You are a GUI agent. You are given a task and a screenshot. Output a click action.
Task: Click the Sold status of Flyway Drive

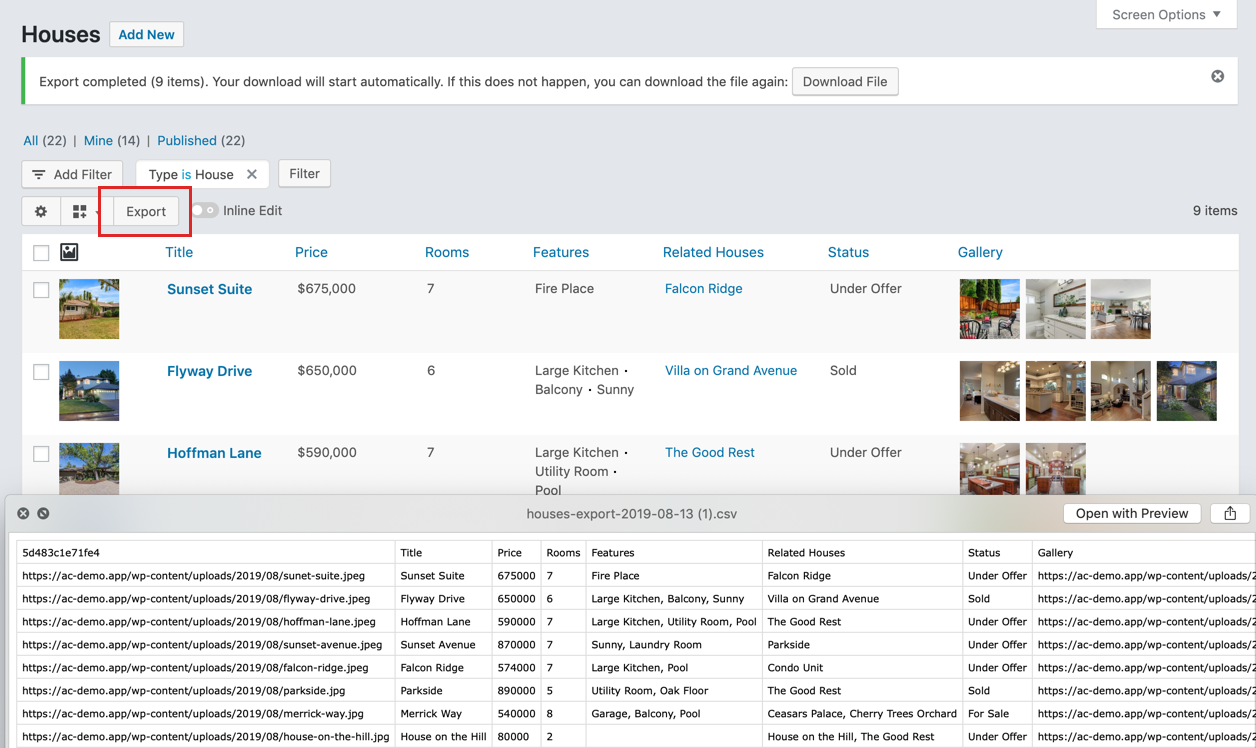pos(843,370)
